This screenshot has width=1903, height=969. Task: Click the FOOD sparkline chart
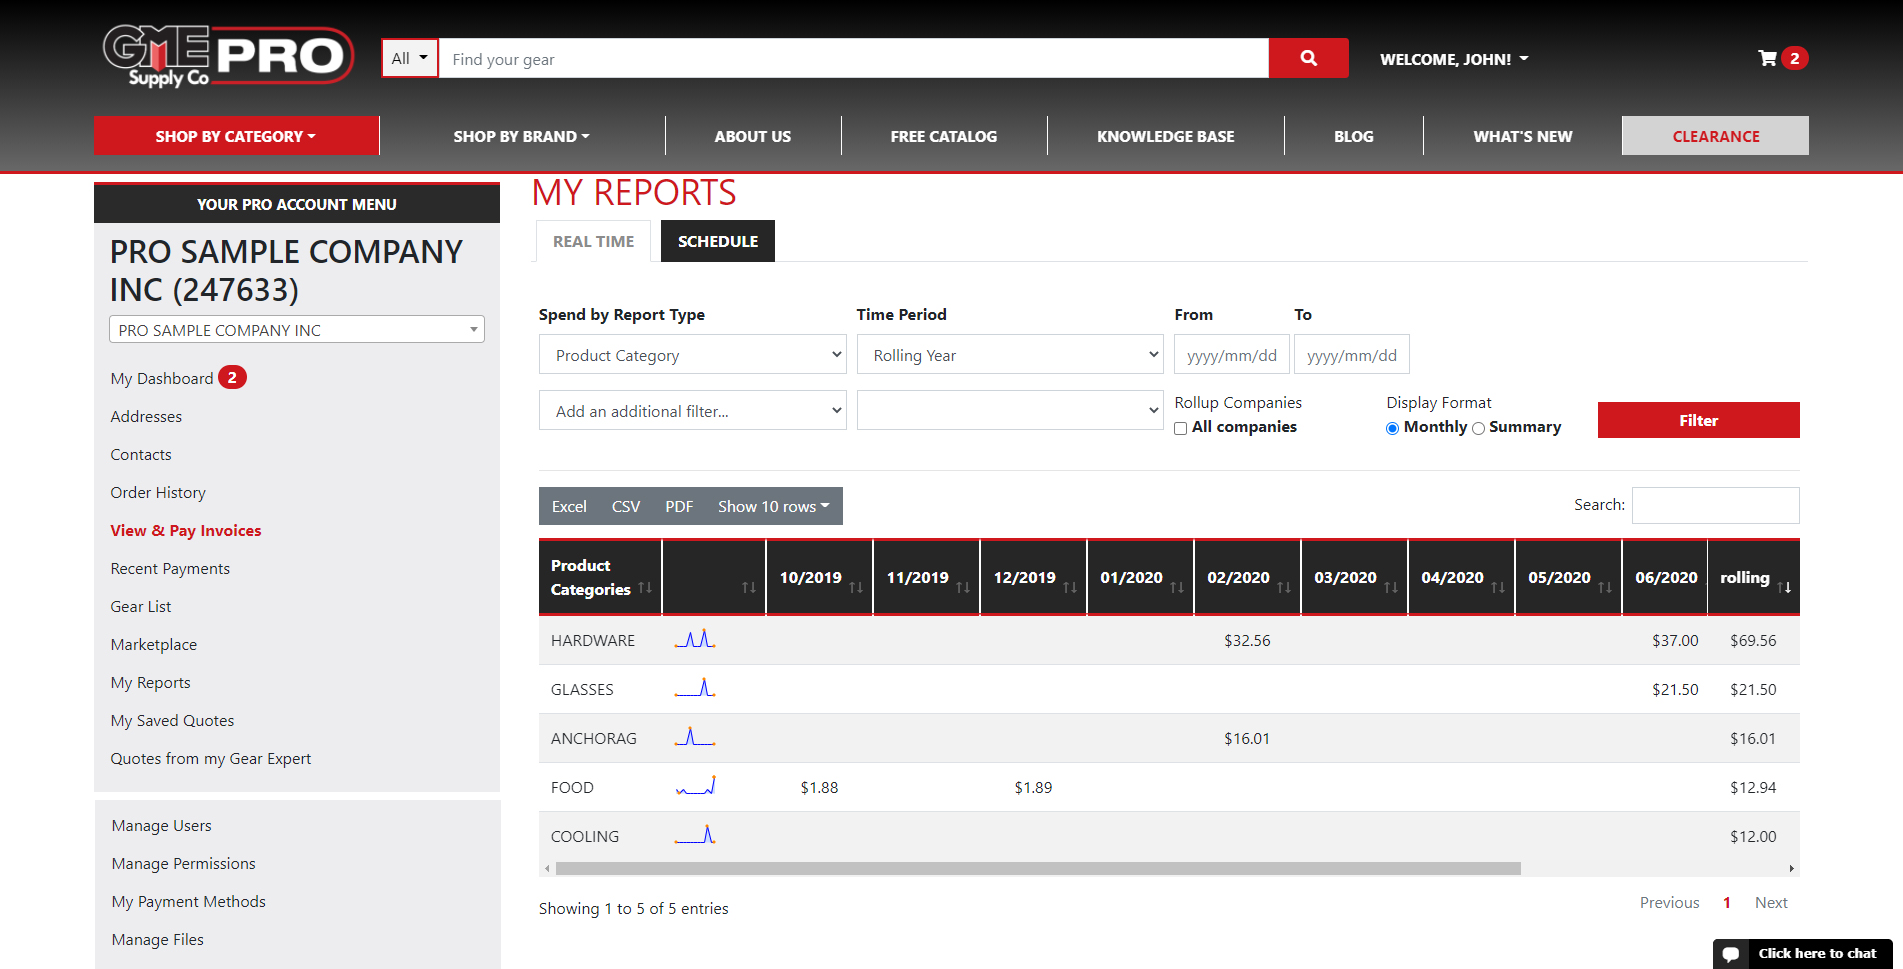coord(695,786)
